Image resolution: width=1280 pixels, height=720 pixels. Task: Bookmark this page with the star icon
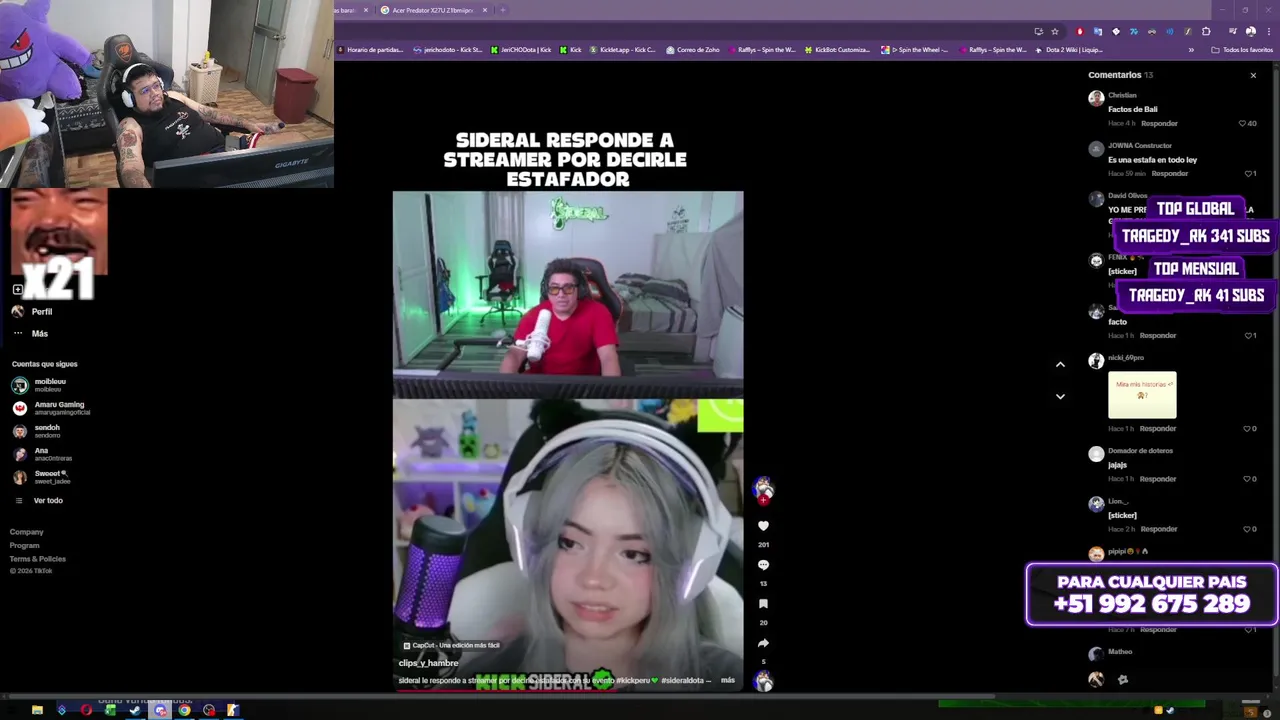click(1054, 31)
